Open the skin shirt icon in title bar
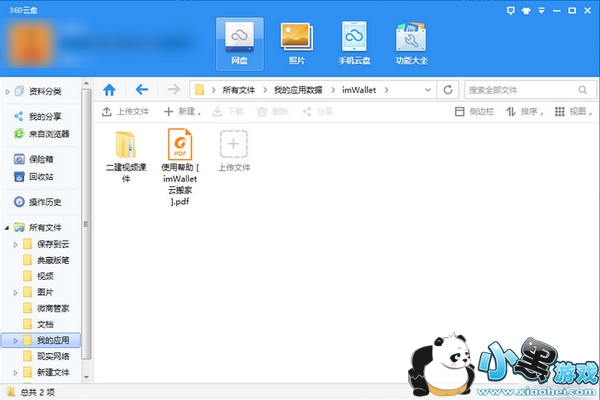 click(526, 11)
